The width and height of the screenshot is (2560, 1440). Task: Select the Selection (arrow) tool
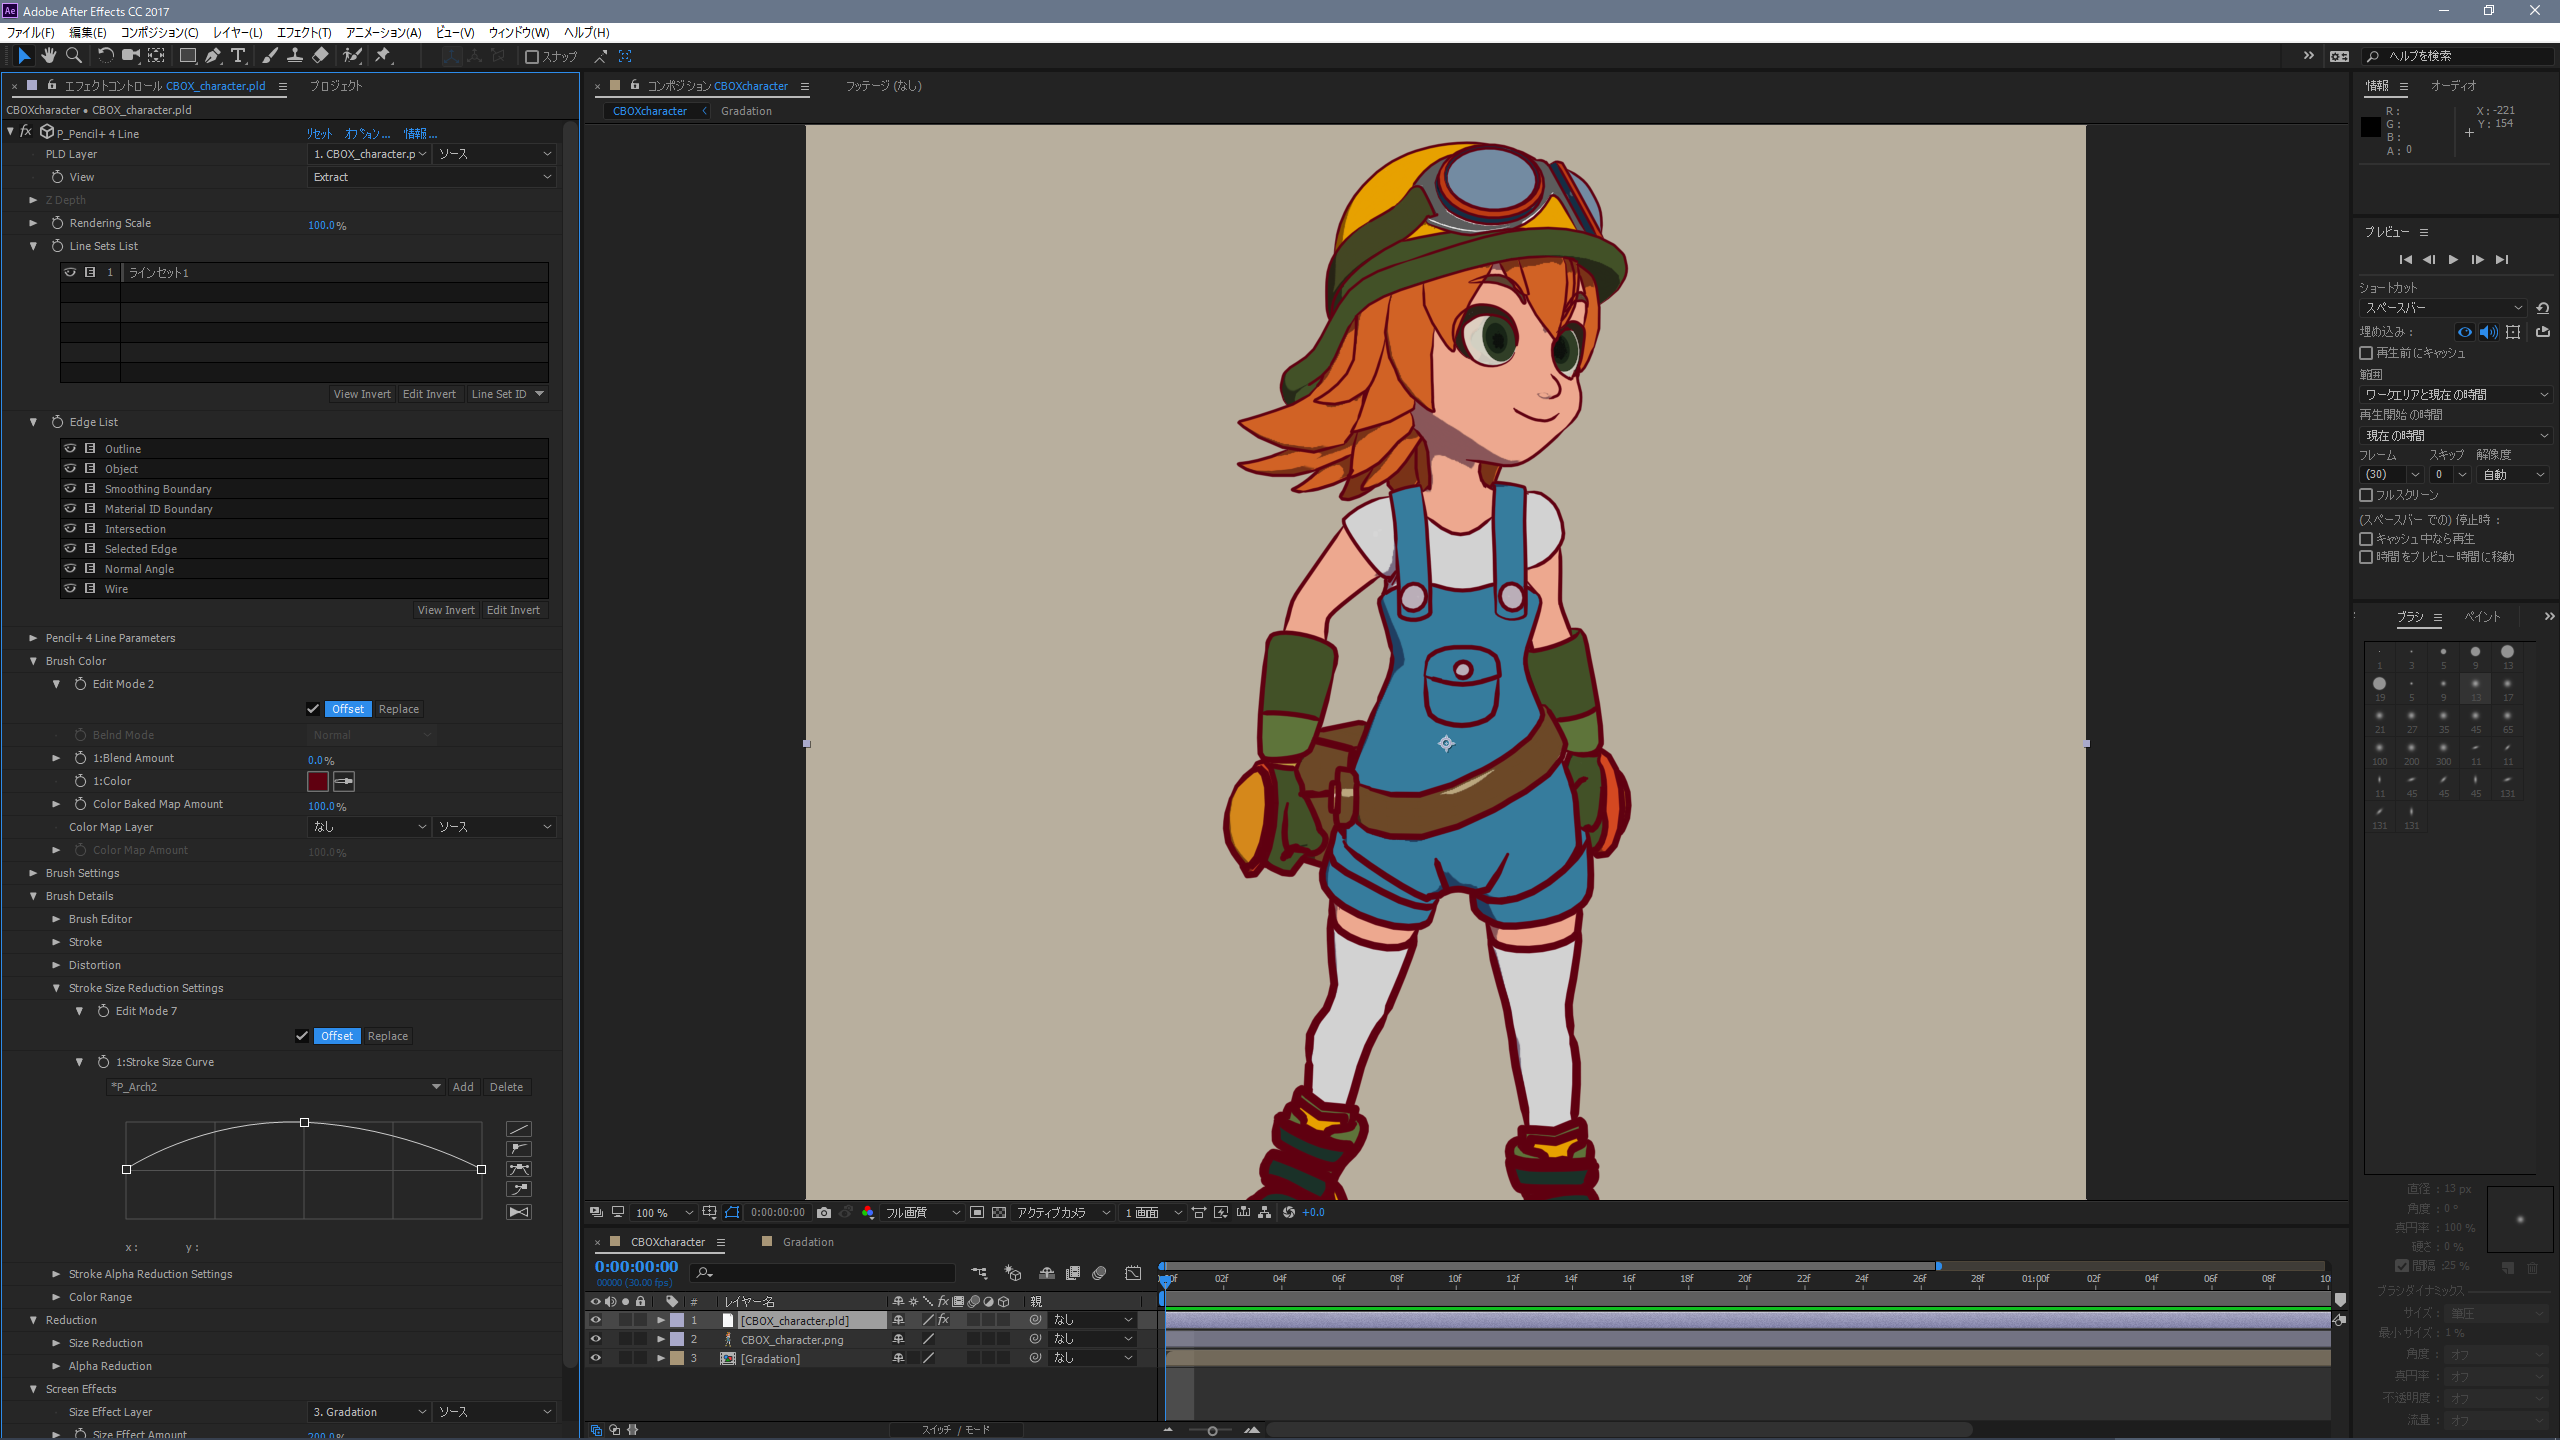24,56
